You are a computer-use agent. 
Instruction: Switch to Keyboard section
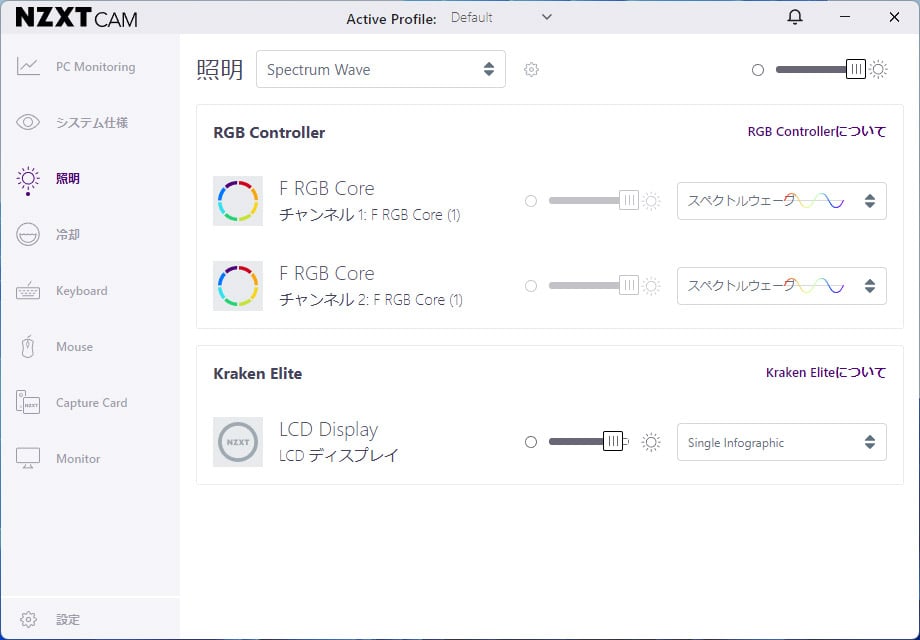(82, 291)
